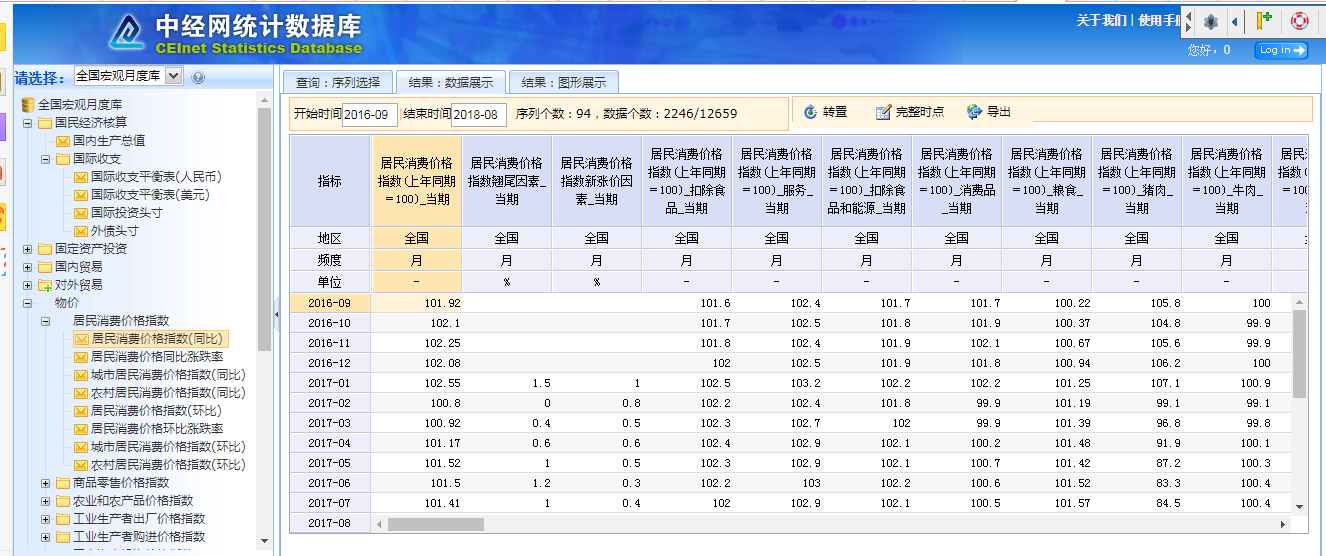Image resolution: width=1326 pixels, height=556 pixels.
Task: Click the red lifebuoy help icon
Action: click(x=1299, y=20)
